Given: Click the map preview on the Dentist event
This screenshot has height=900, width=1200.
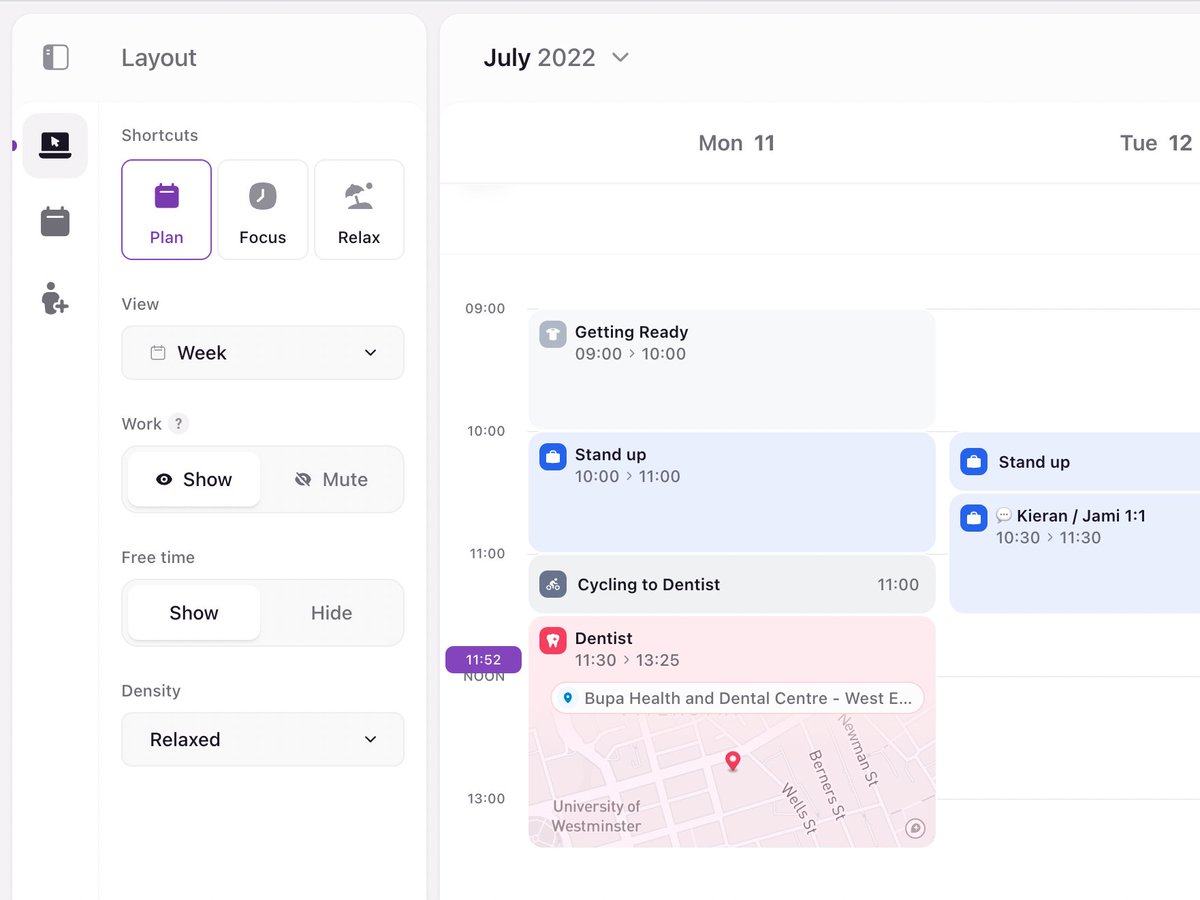Looking at the screenshot, I should [732, 790].
